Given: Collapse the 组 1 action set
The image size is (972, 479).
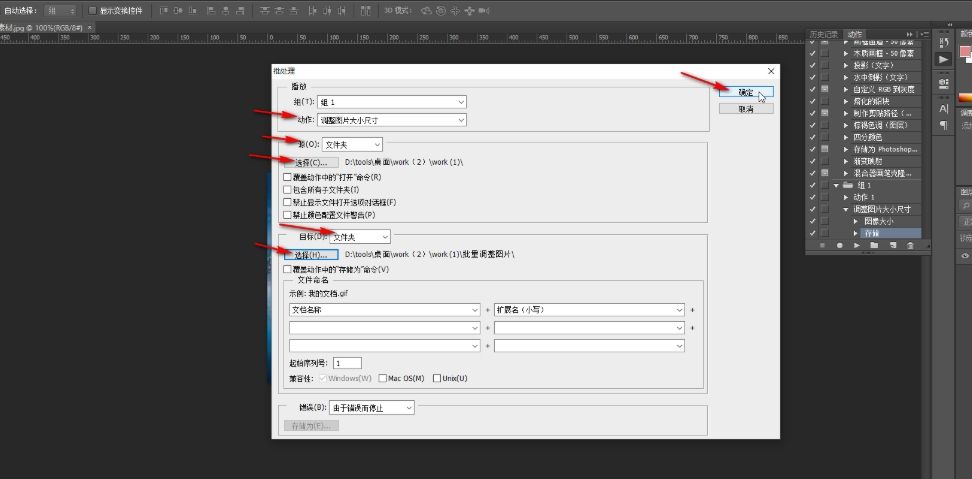Looking at the screenshot, I should (x=836, y=185).
